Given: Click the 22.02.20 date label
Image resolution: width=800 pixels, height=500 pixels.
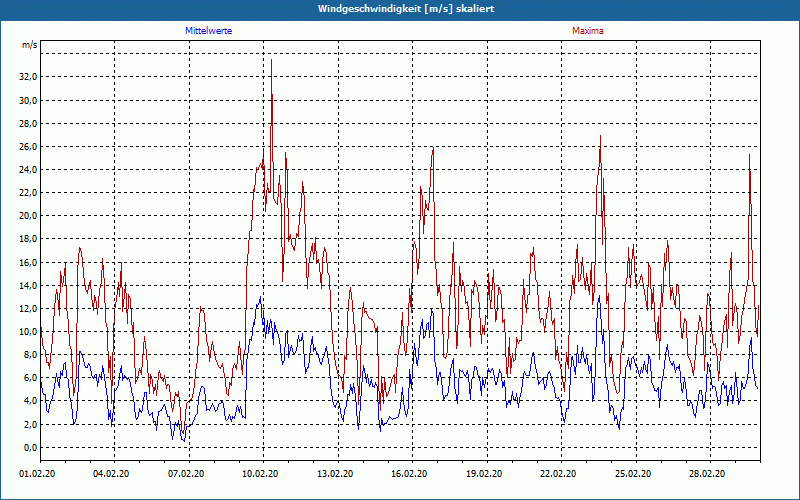Looking at the screenshot, I should pos(559,474).
